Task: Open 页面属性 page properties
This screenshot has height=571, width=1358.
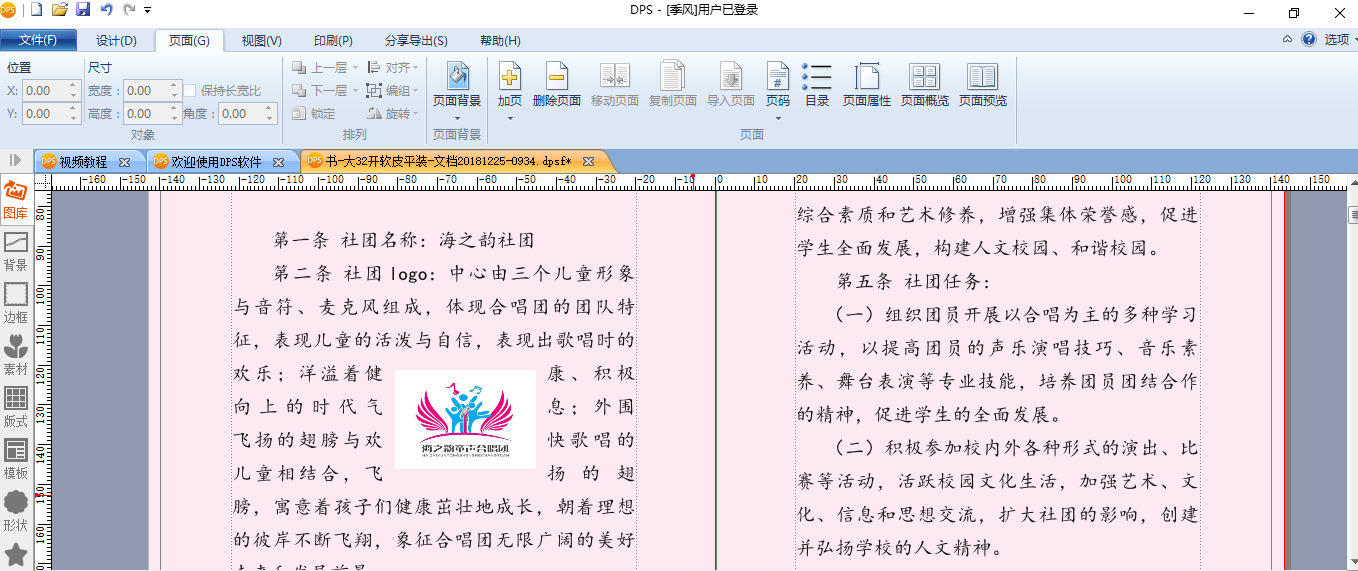Action: (x=867, y=85)
